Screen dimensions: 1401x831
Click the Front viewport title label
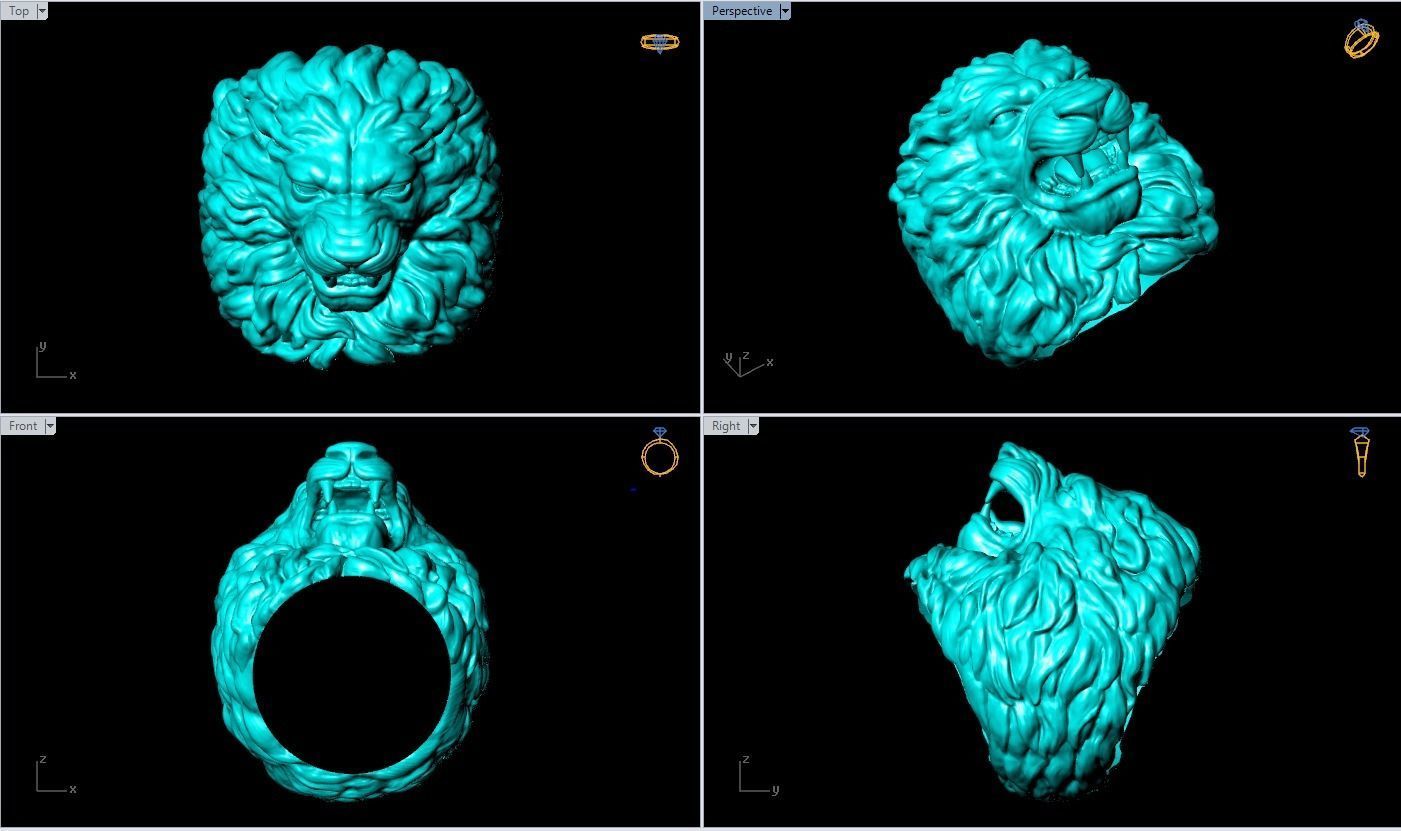23,426
